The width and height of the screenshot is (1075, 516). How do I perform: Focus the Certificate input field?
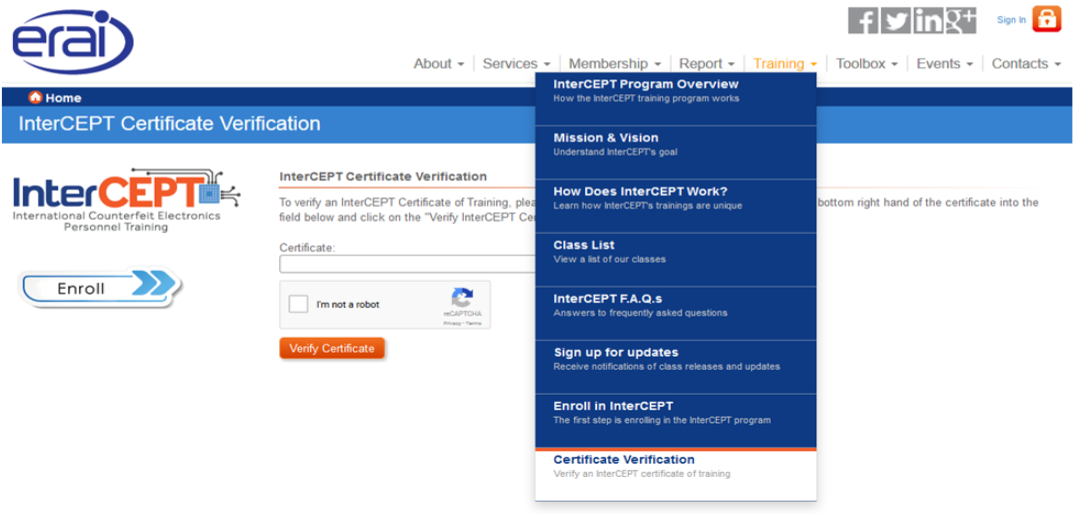[x=407, y=265]
